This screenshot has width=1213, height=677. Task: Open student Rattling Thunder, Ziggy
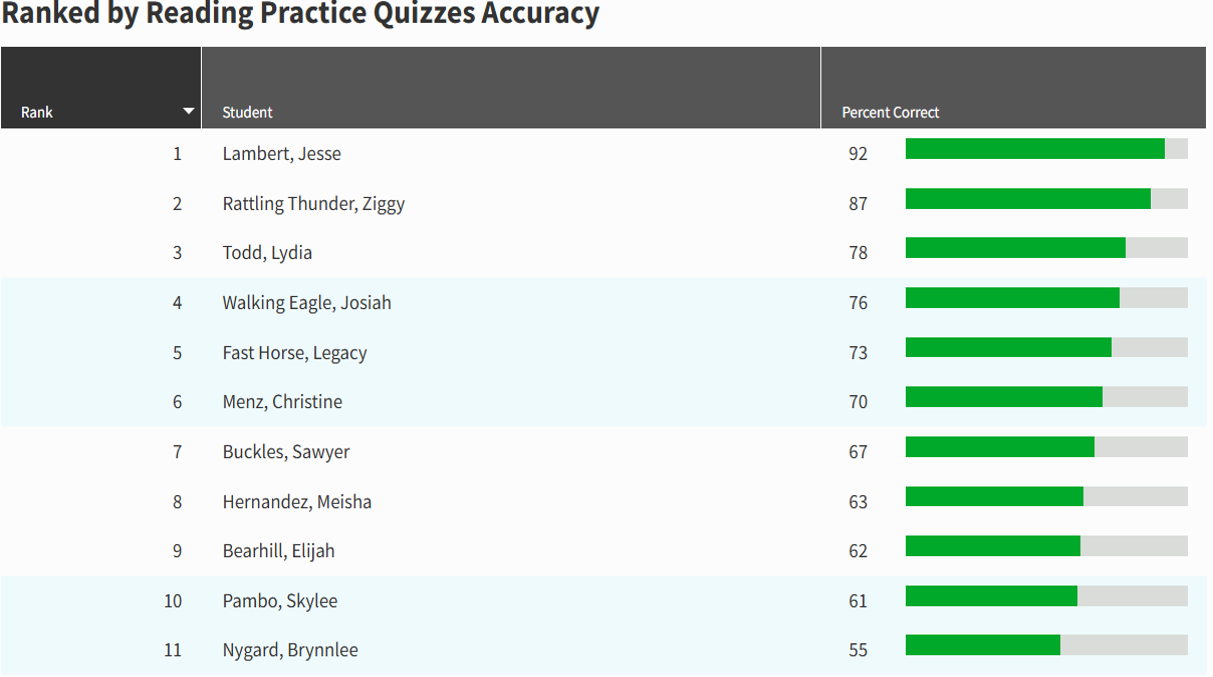click(x=313, y=204)
